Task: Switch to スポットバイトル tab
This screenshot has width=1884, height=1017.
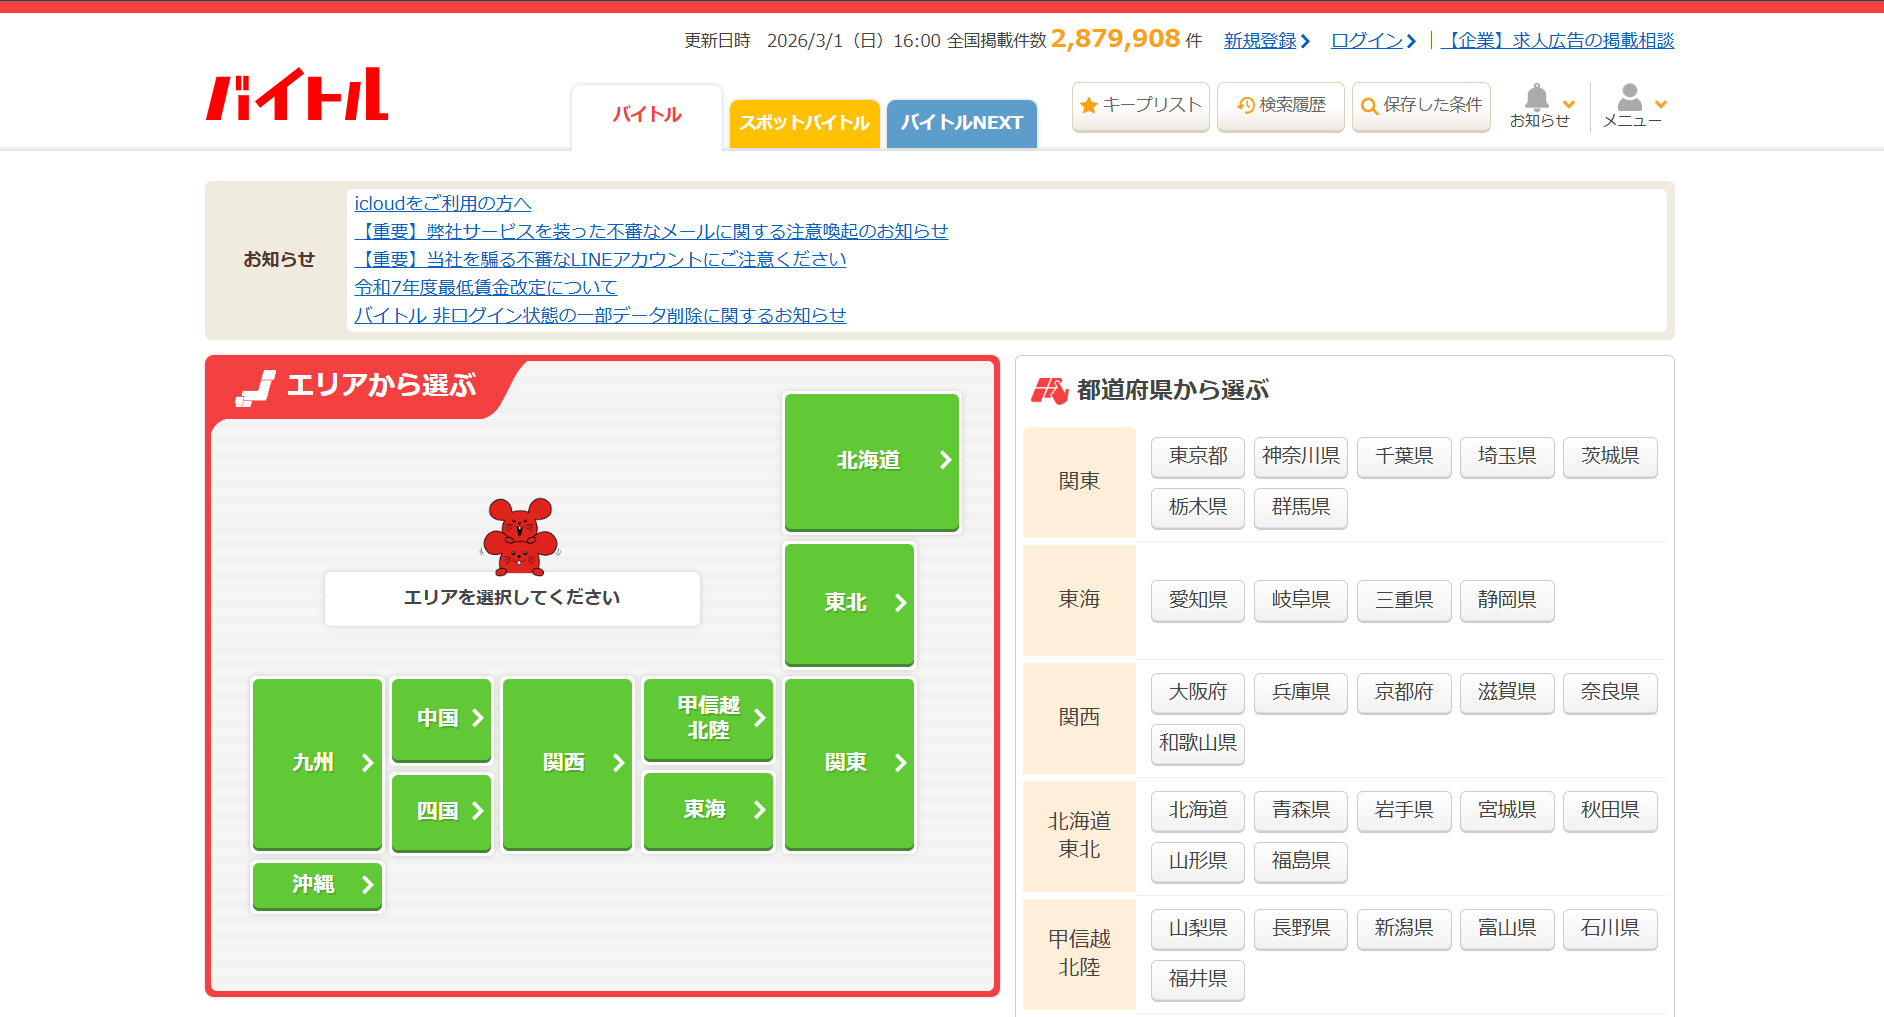Action: click(x=804, y=123)
